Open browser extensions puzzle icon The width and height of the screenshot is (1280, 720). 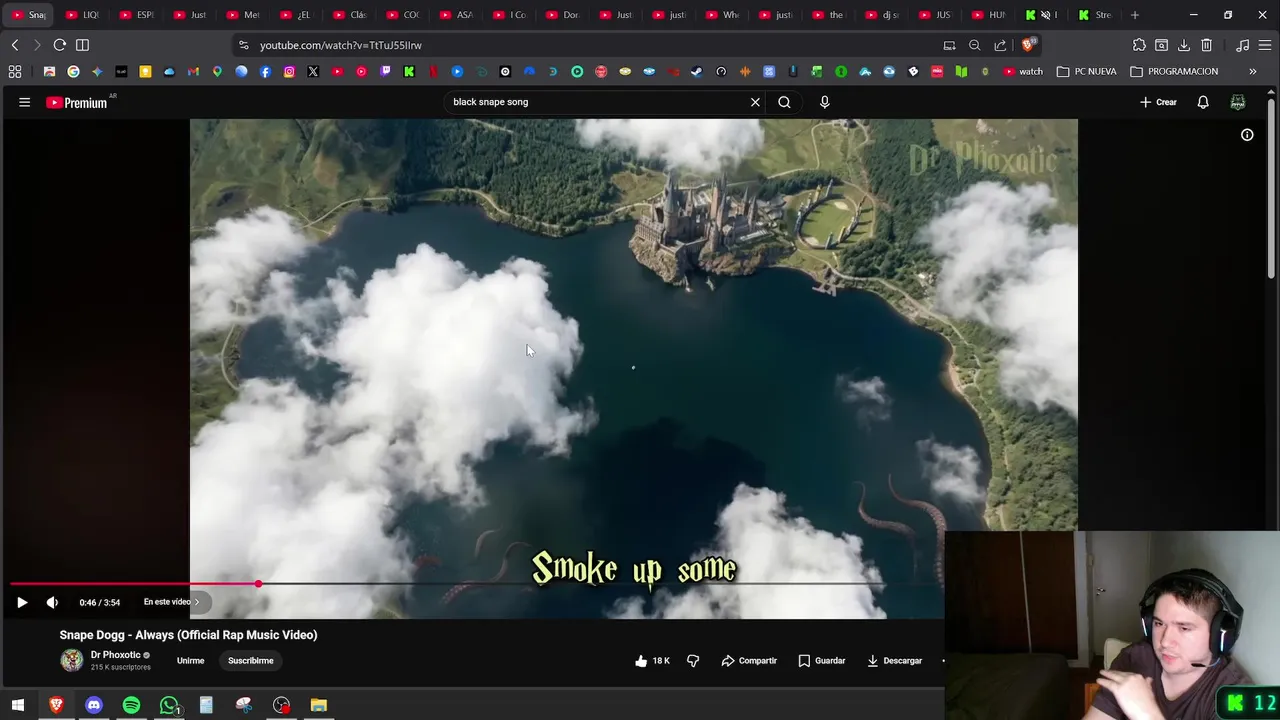1139,45
